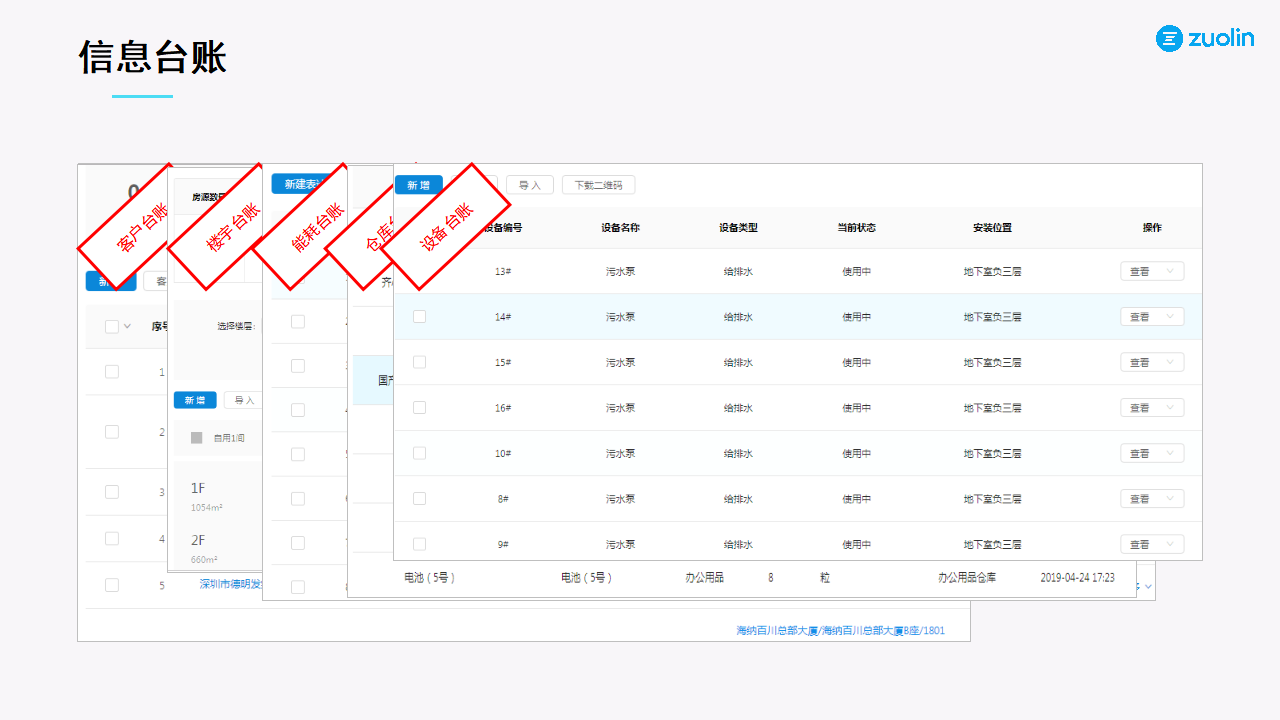The width and height of the screenshot is (1280, 720).
Task: Open the 查看 dropdown in the 9# row
Action: pos(1152,544)
